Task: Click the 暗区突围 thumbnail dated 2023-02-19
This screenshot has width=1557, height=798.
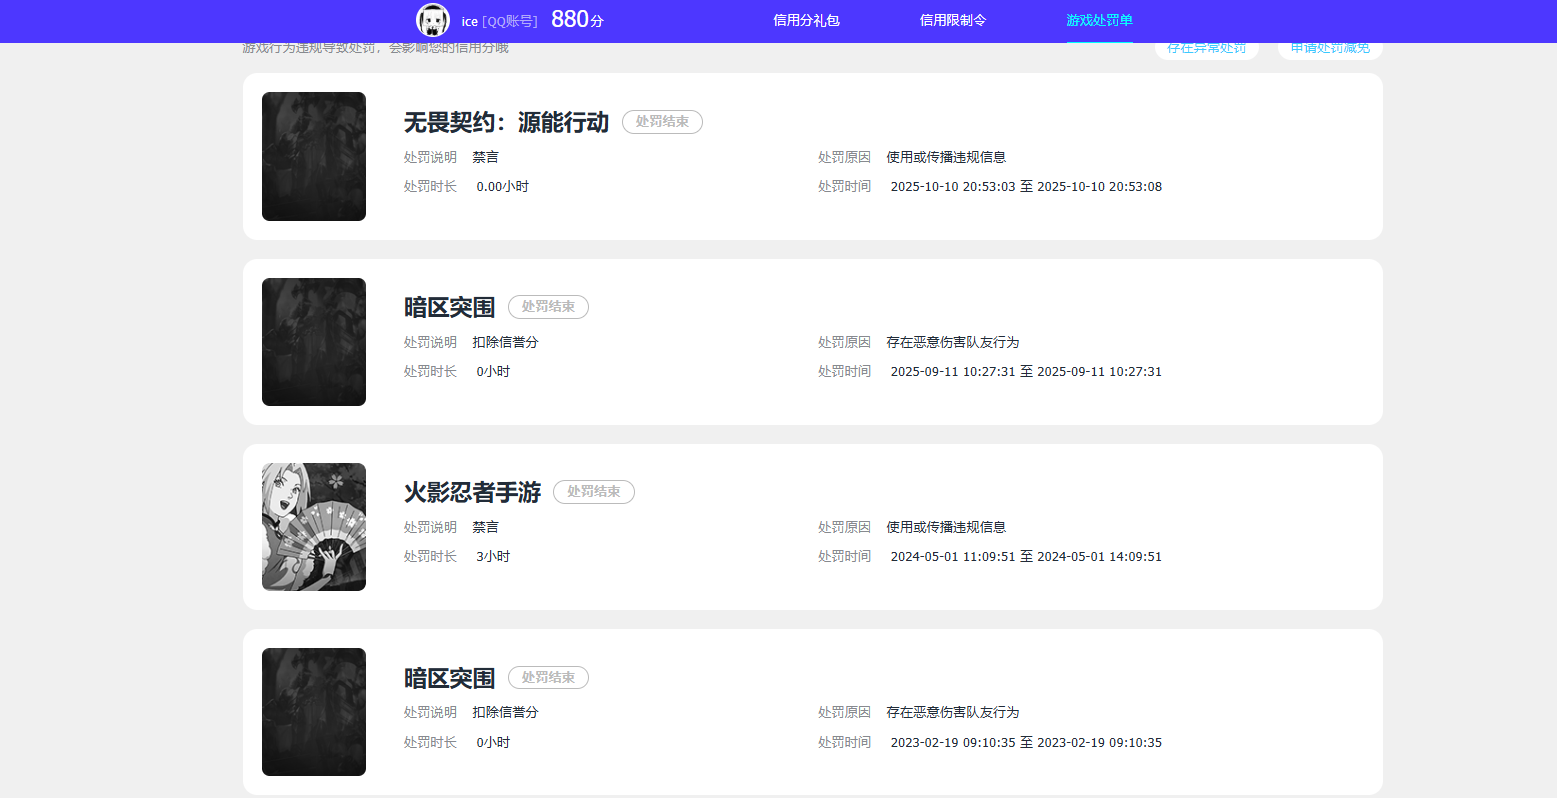Action: coord(314,712)
